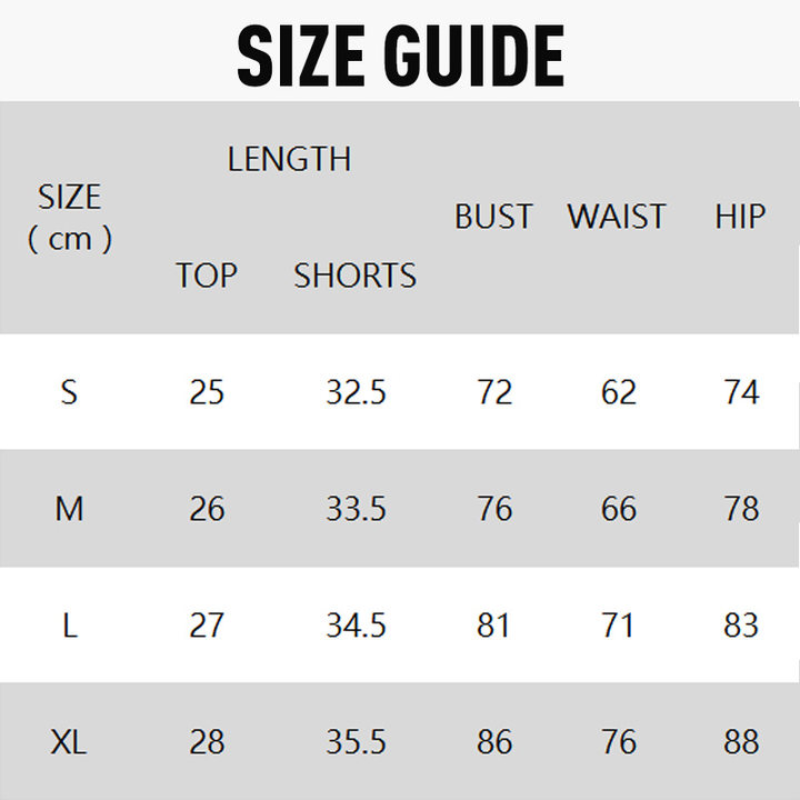
Task: Select the L size row label
Action: coord(68,626)
